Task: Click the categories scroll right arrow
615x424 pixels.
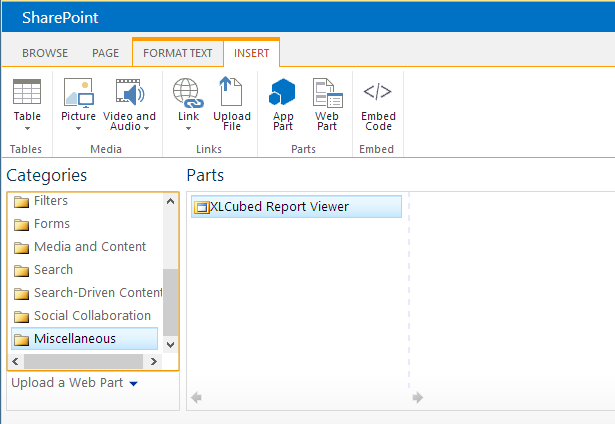Action: click(154, 361)
